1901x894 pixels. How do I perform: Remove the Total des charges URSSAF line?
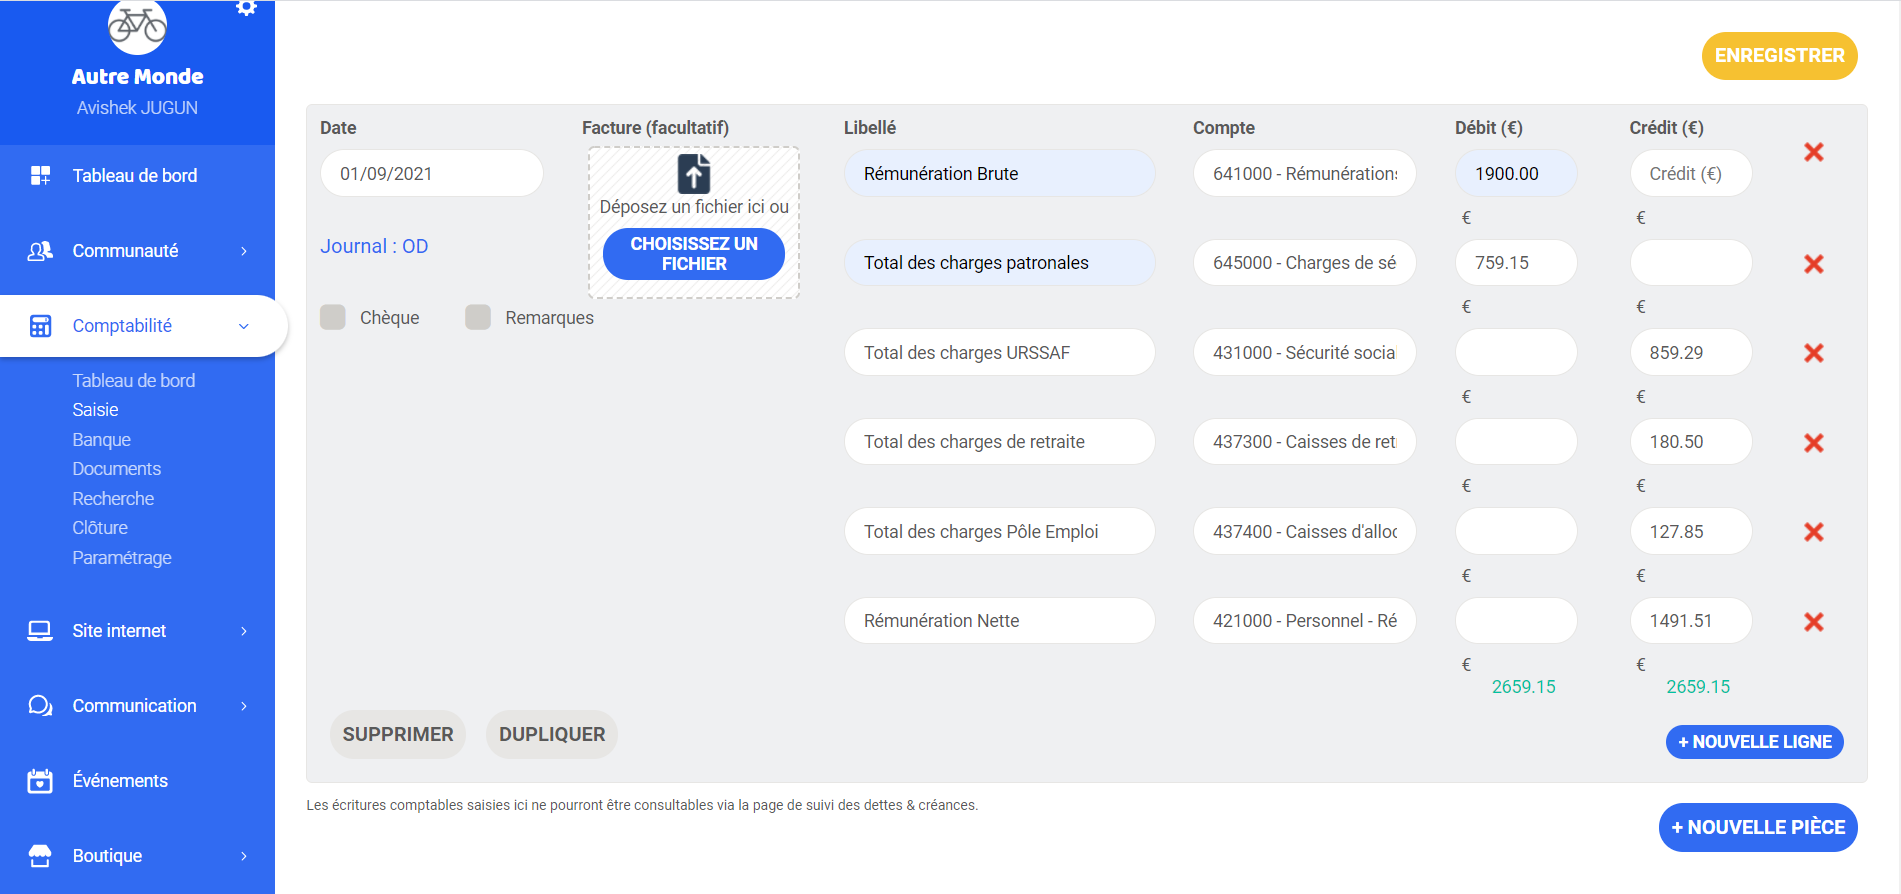[1813, 353]
